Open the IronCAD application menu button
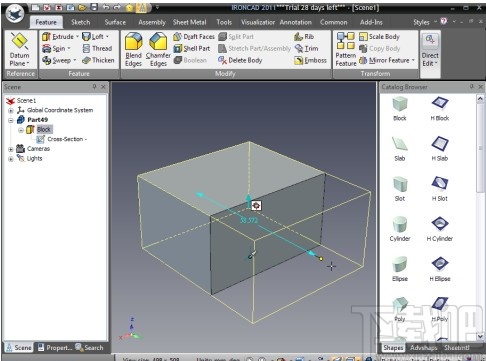Viewport: 486px width, 361px height. pos(15,13)
